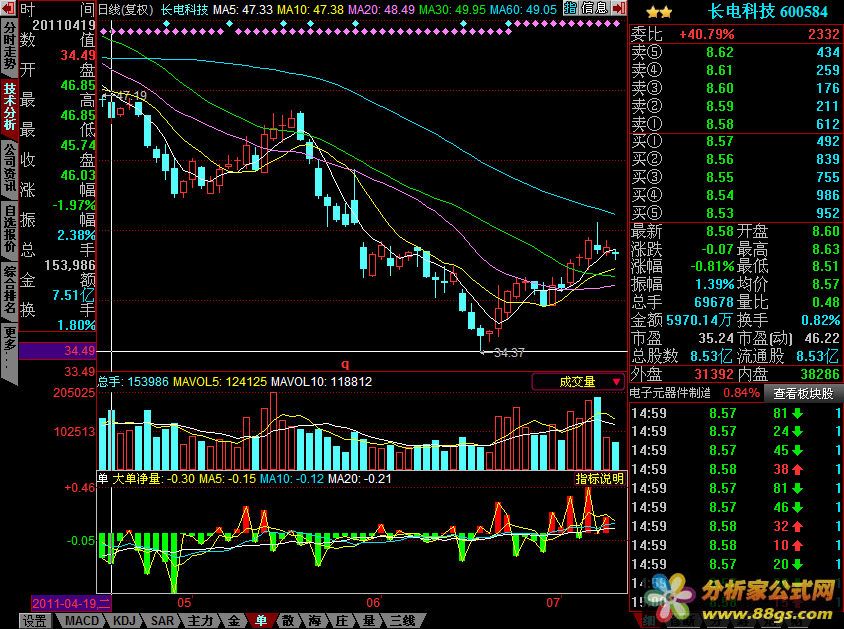
Task: Click the red q marker below chart
Action: coord(345,364)
